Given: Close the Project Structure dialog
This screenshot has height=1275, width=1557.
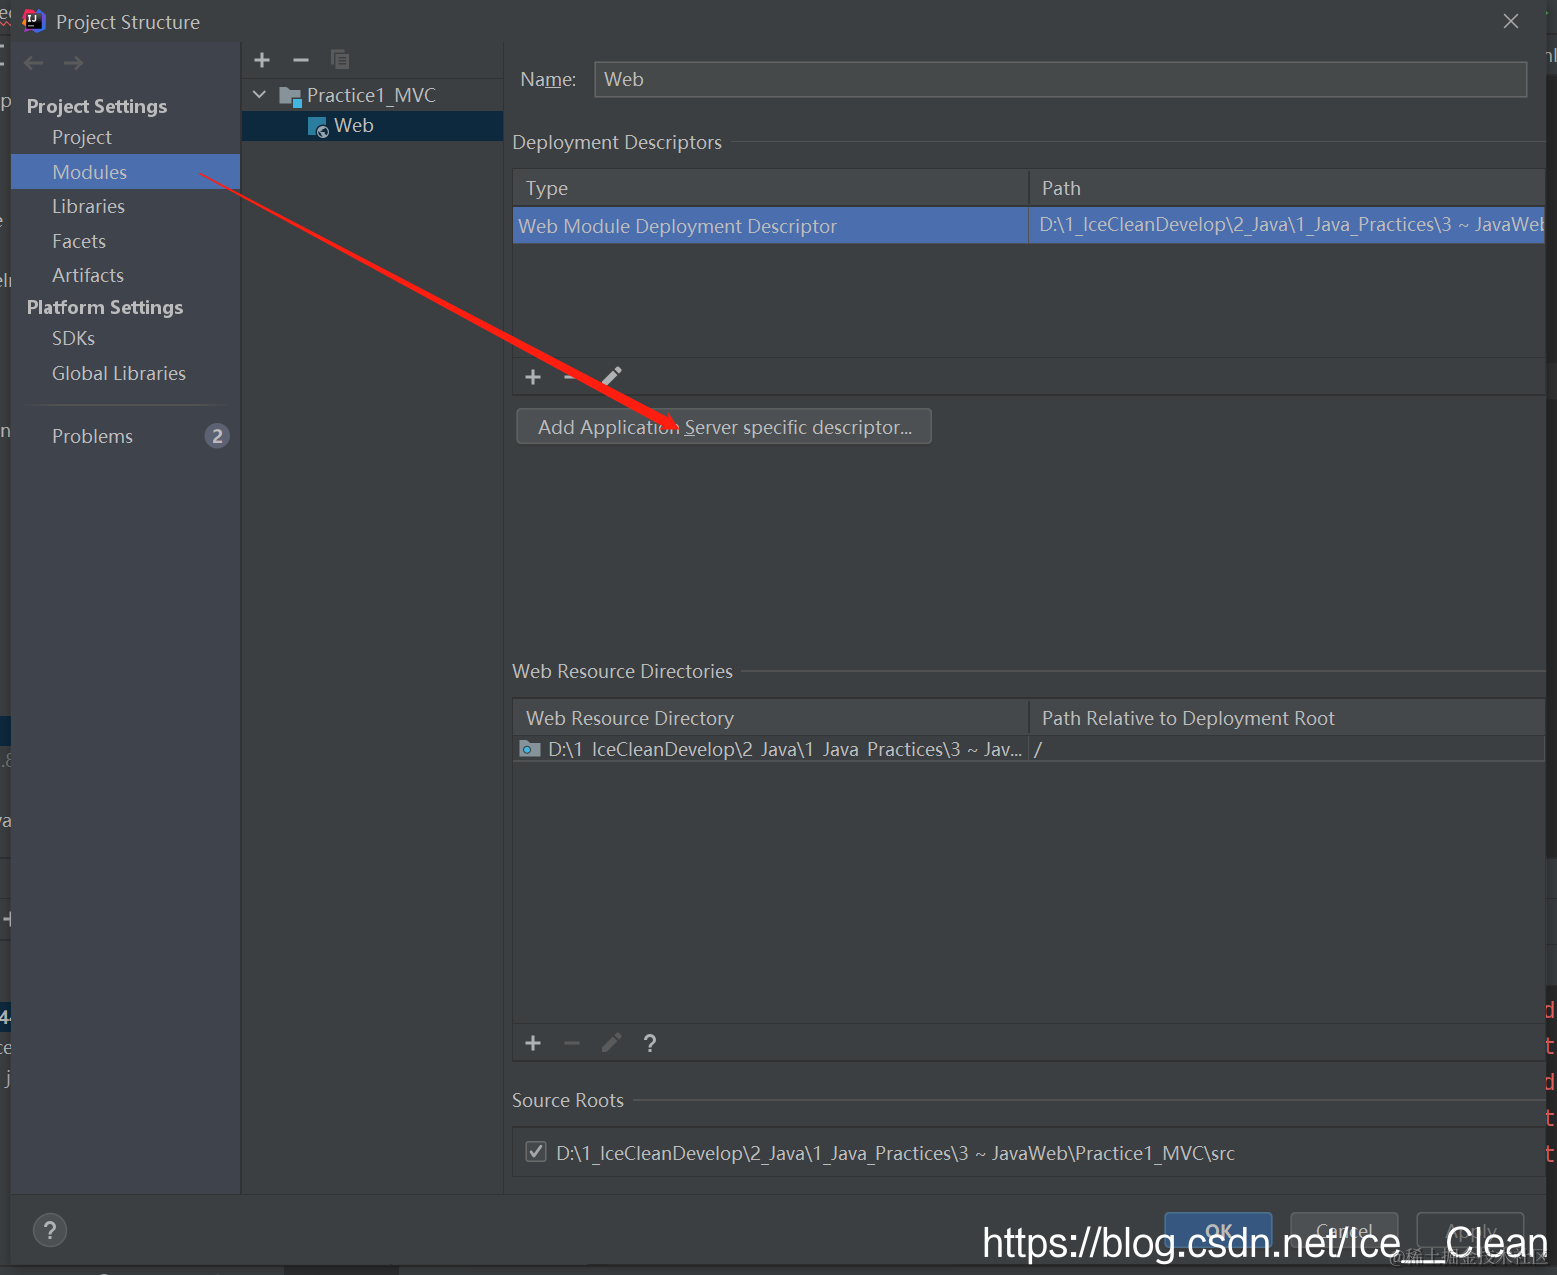Looking at the screenshot, I should point(1511,21).
